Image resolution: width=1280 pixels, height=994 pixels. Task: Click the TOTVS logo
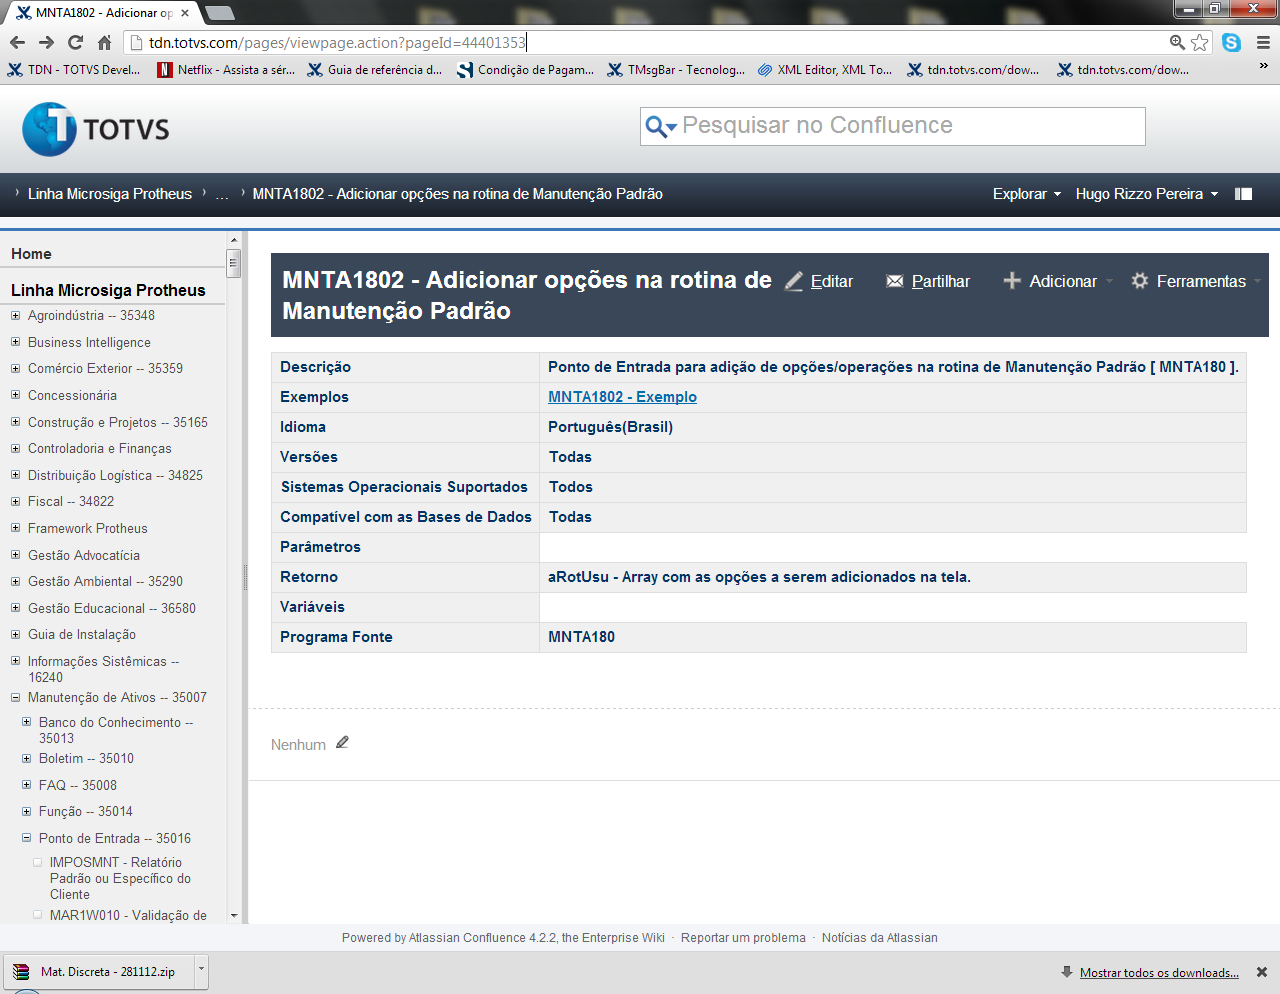click(96, 129)
